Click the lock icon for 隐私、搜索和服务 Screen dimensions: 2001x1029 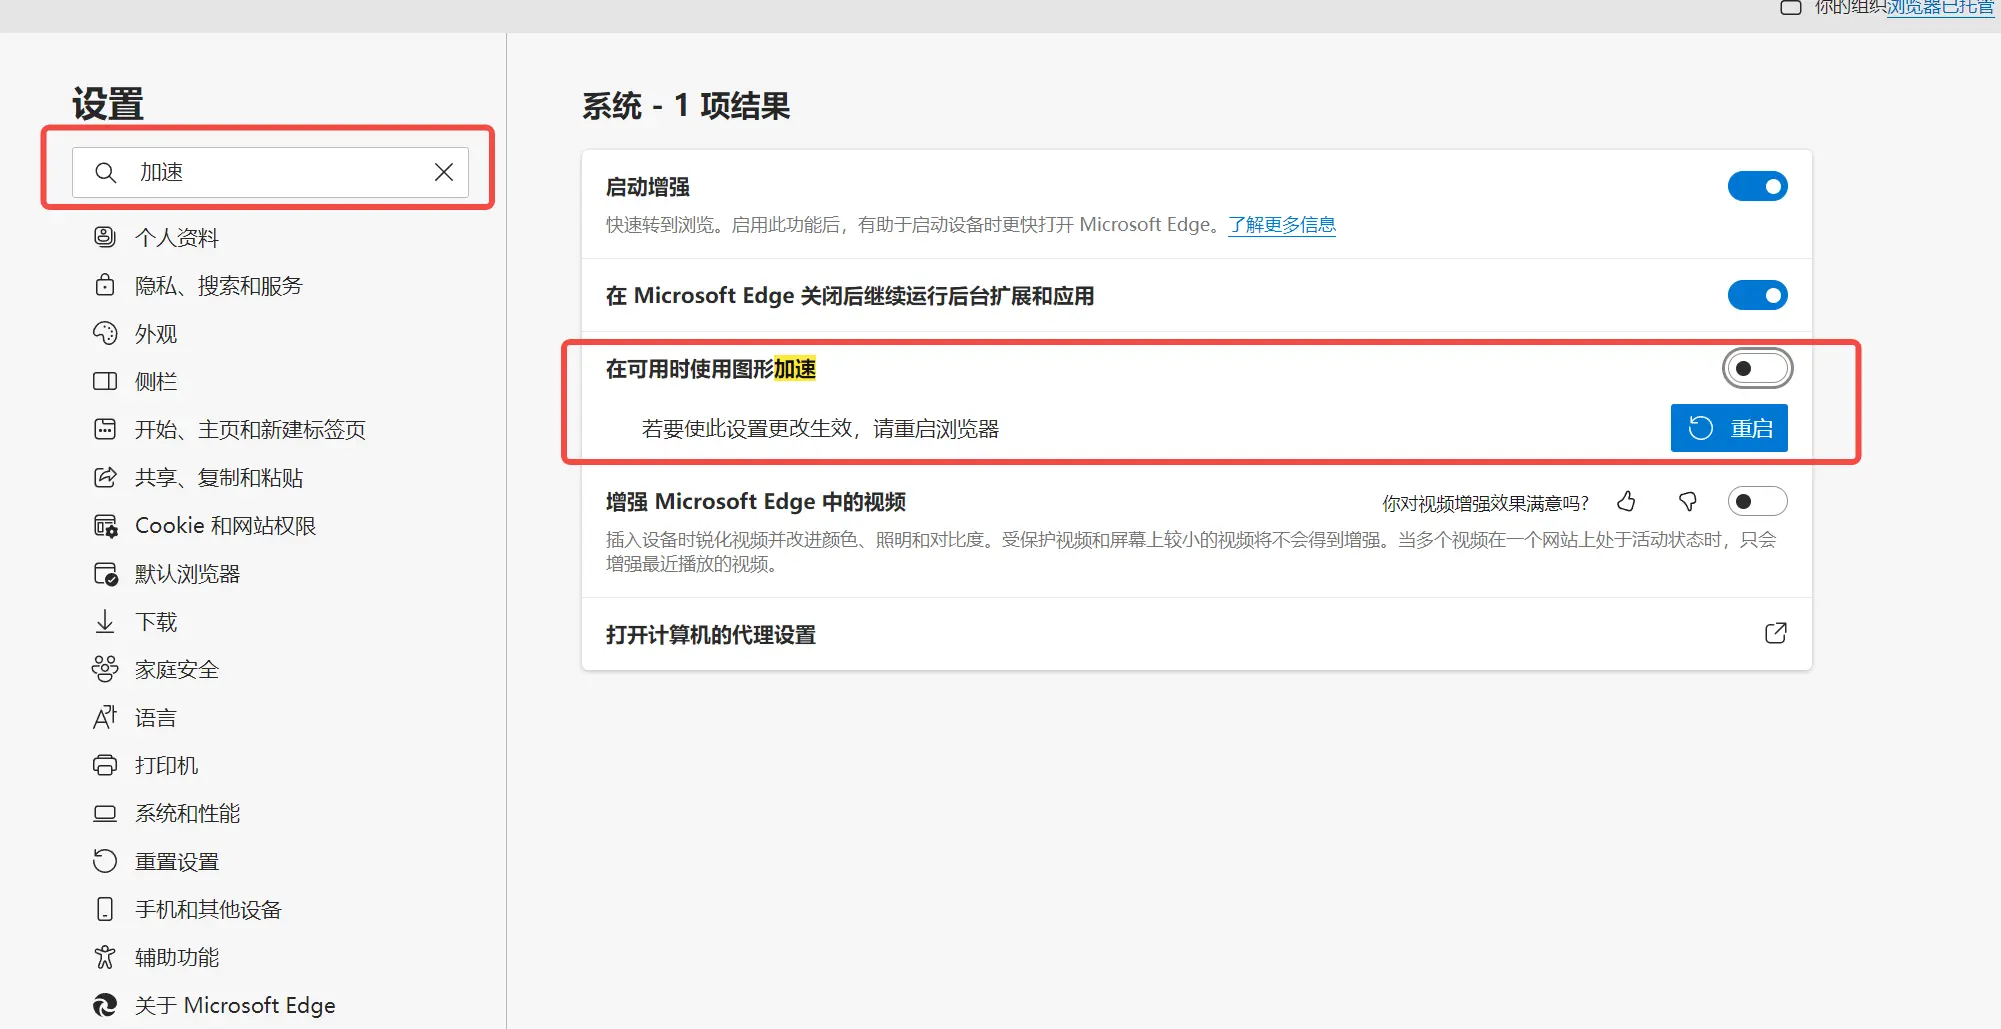point(105,285)
